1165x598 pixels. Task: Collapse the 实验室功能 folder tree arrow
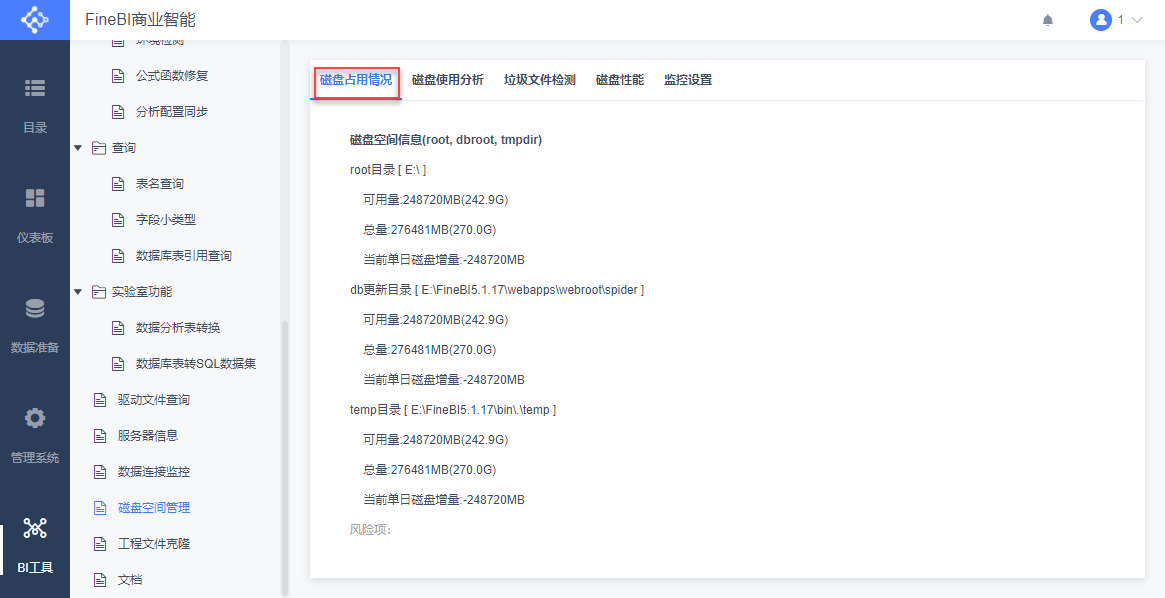78,292
